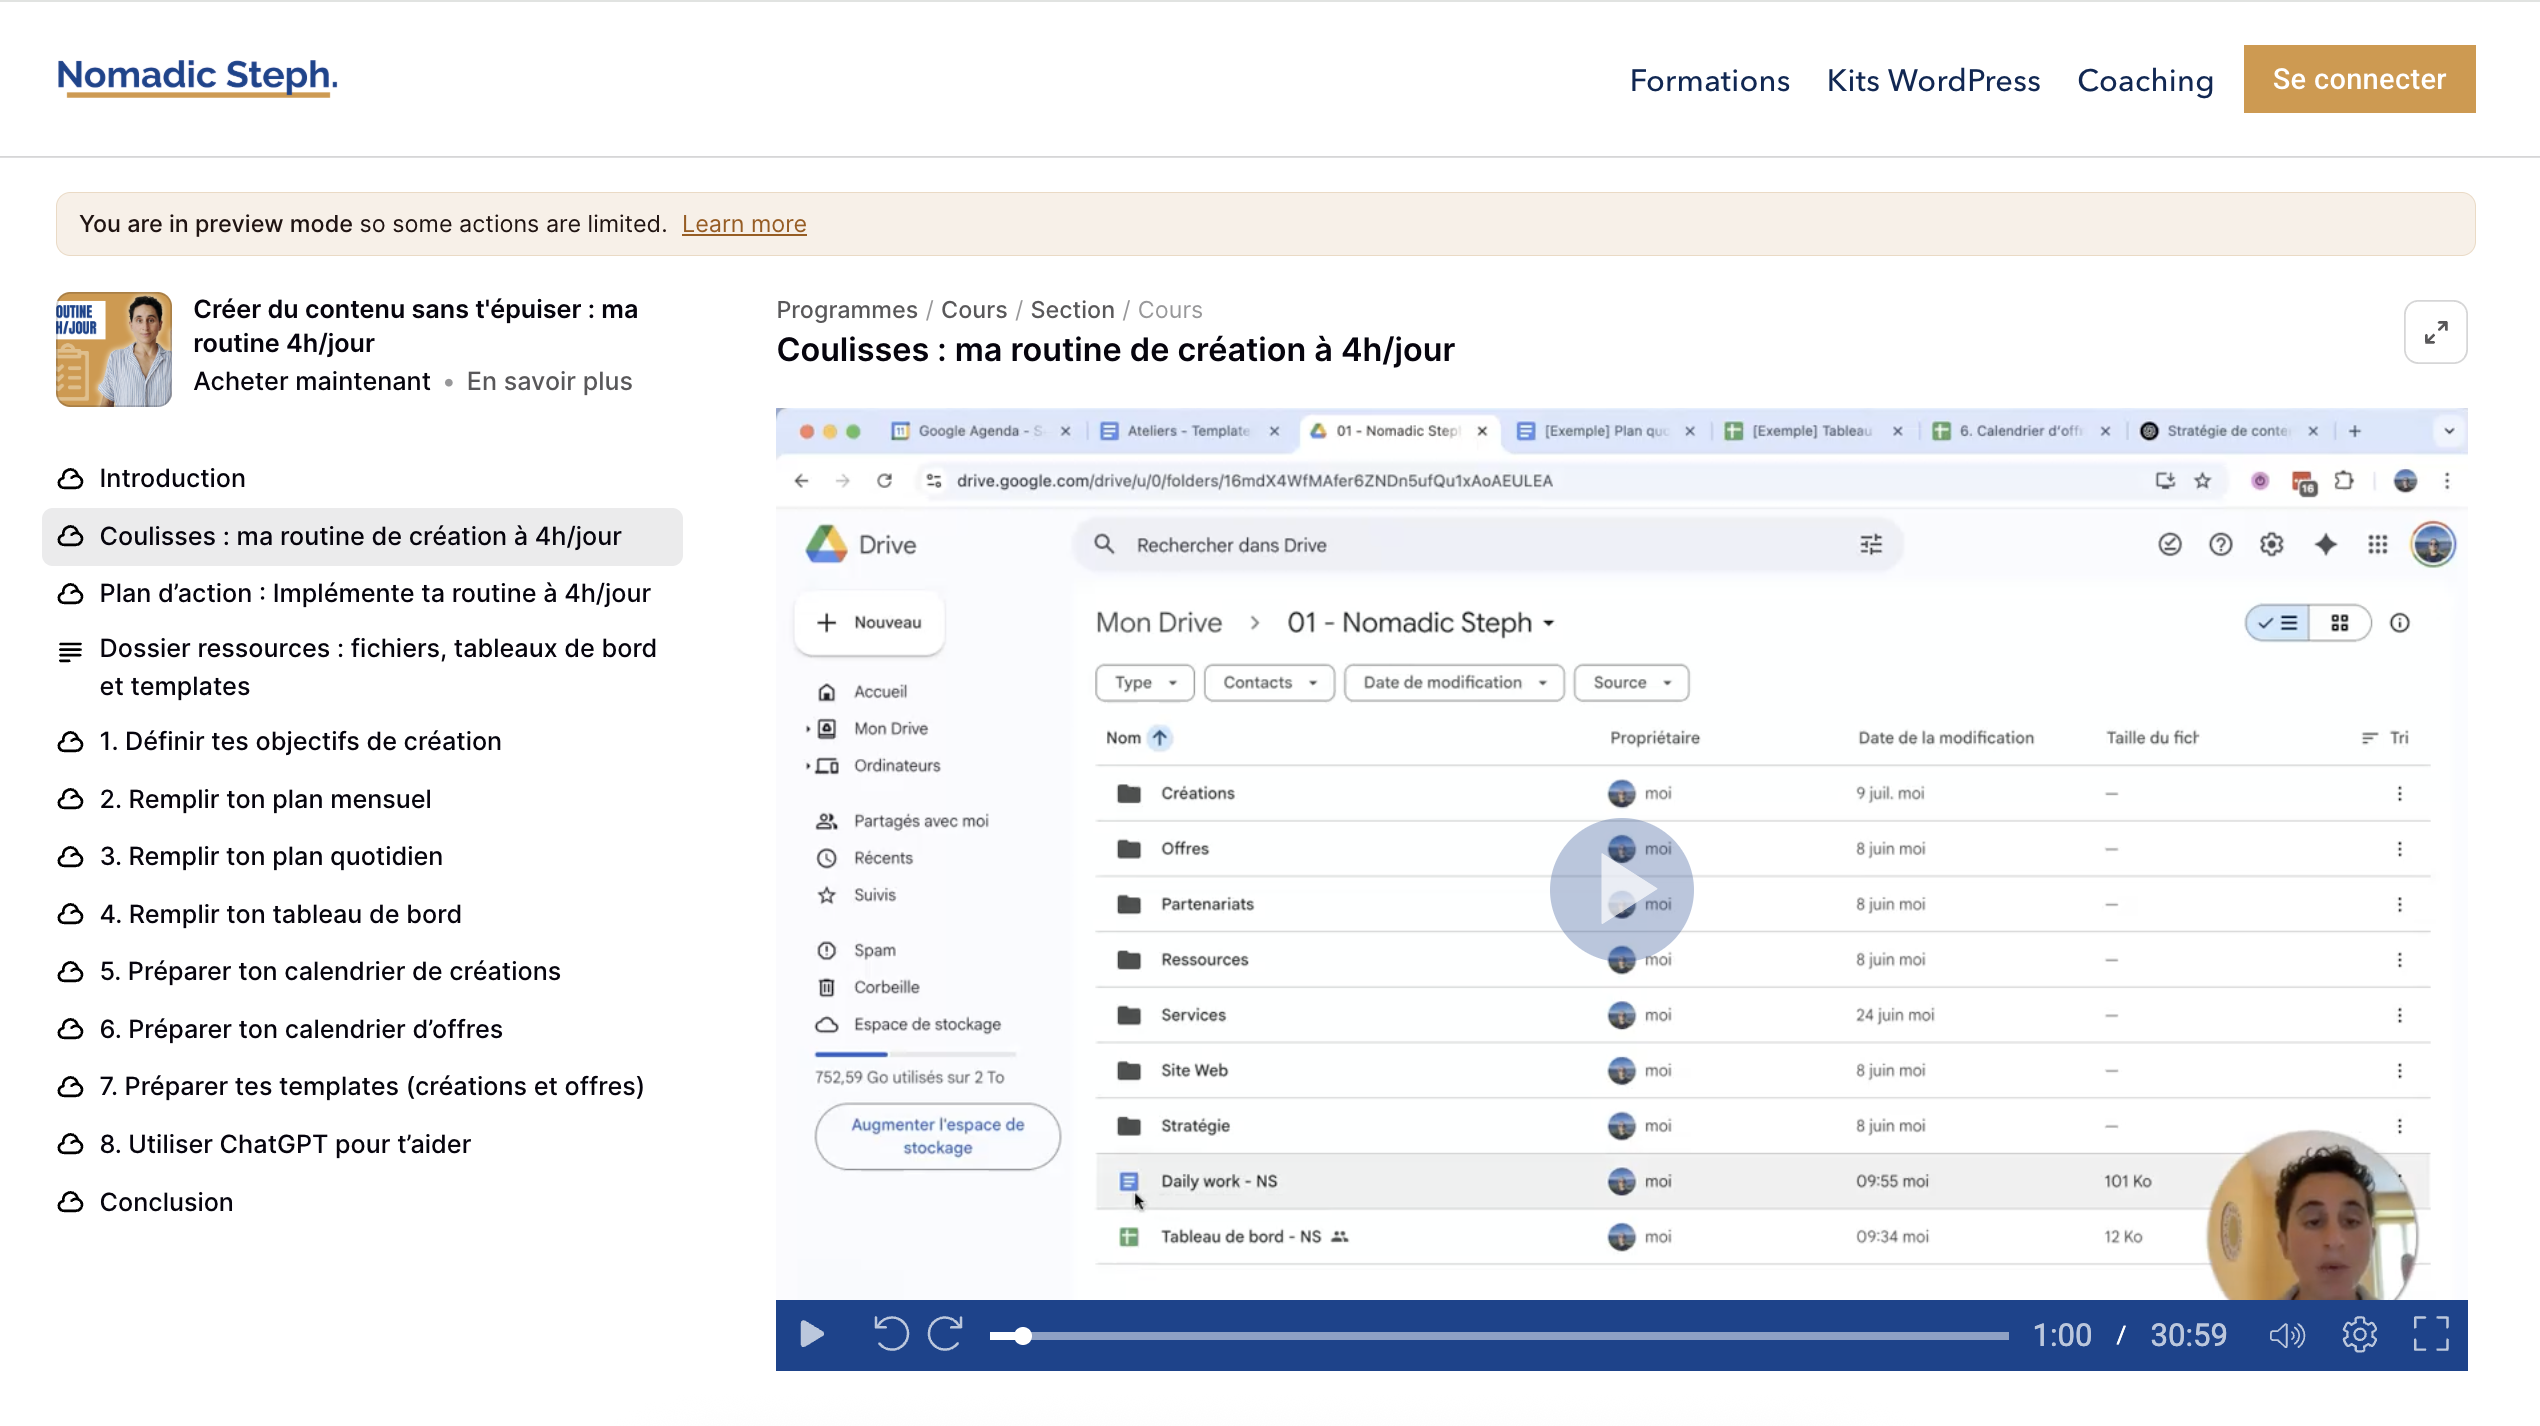Follow the Learn more link
2540x1426 pixels.
(744, 224)
